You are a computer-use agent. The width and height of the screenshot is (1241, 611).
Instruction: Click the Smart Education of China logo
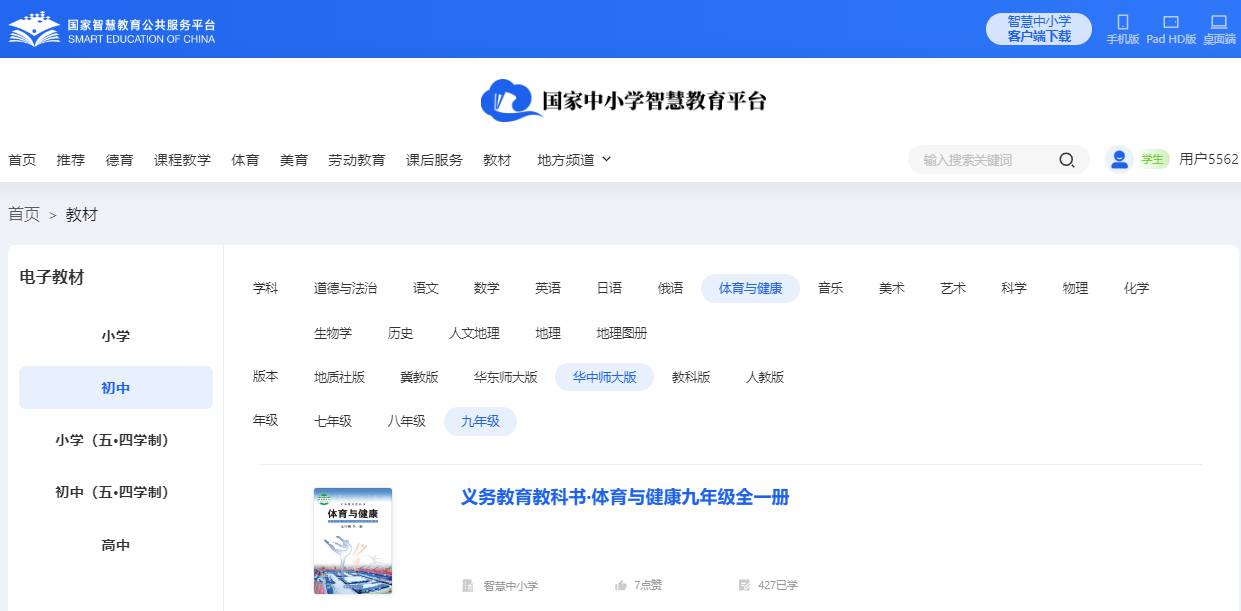click(x=112, y=29)
